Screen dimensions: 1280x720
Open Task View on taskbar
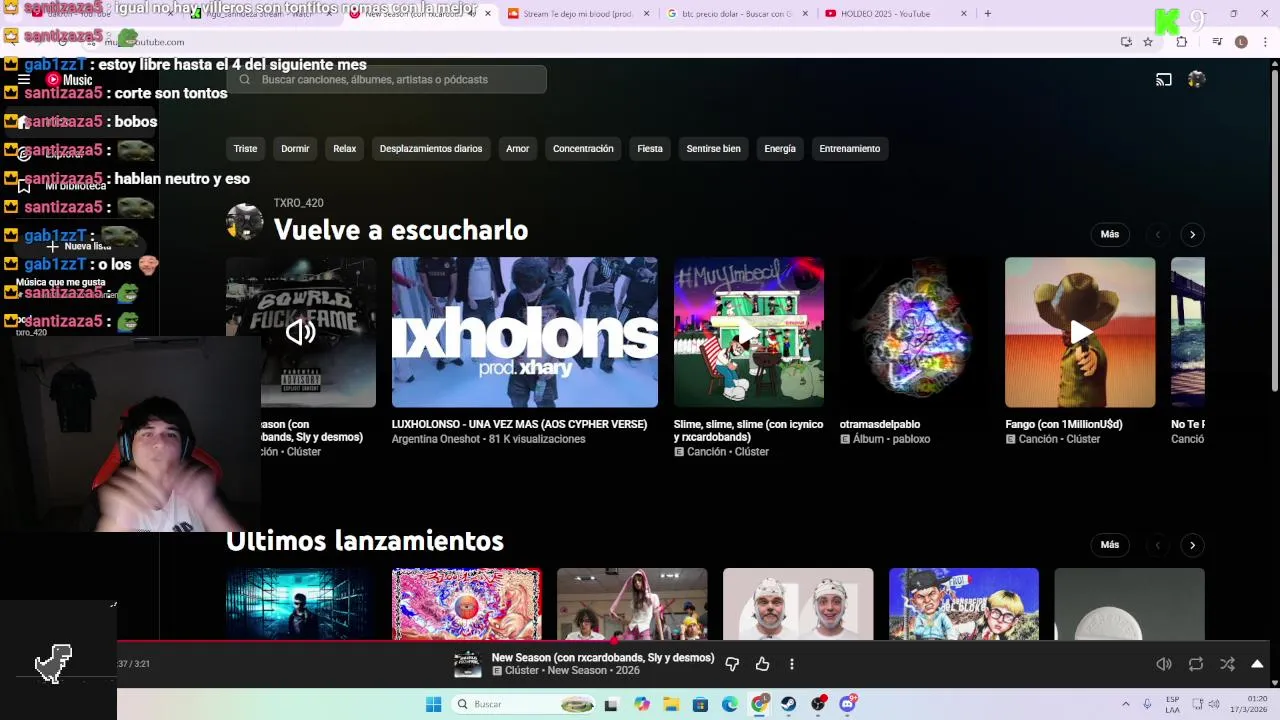(611, 704)
